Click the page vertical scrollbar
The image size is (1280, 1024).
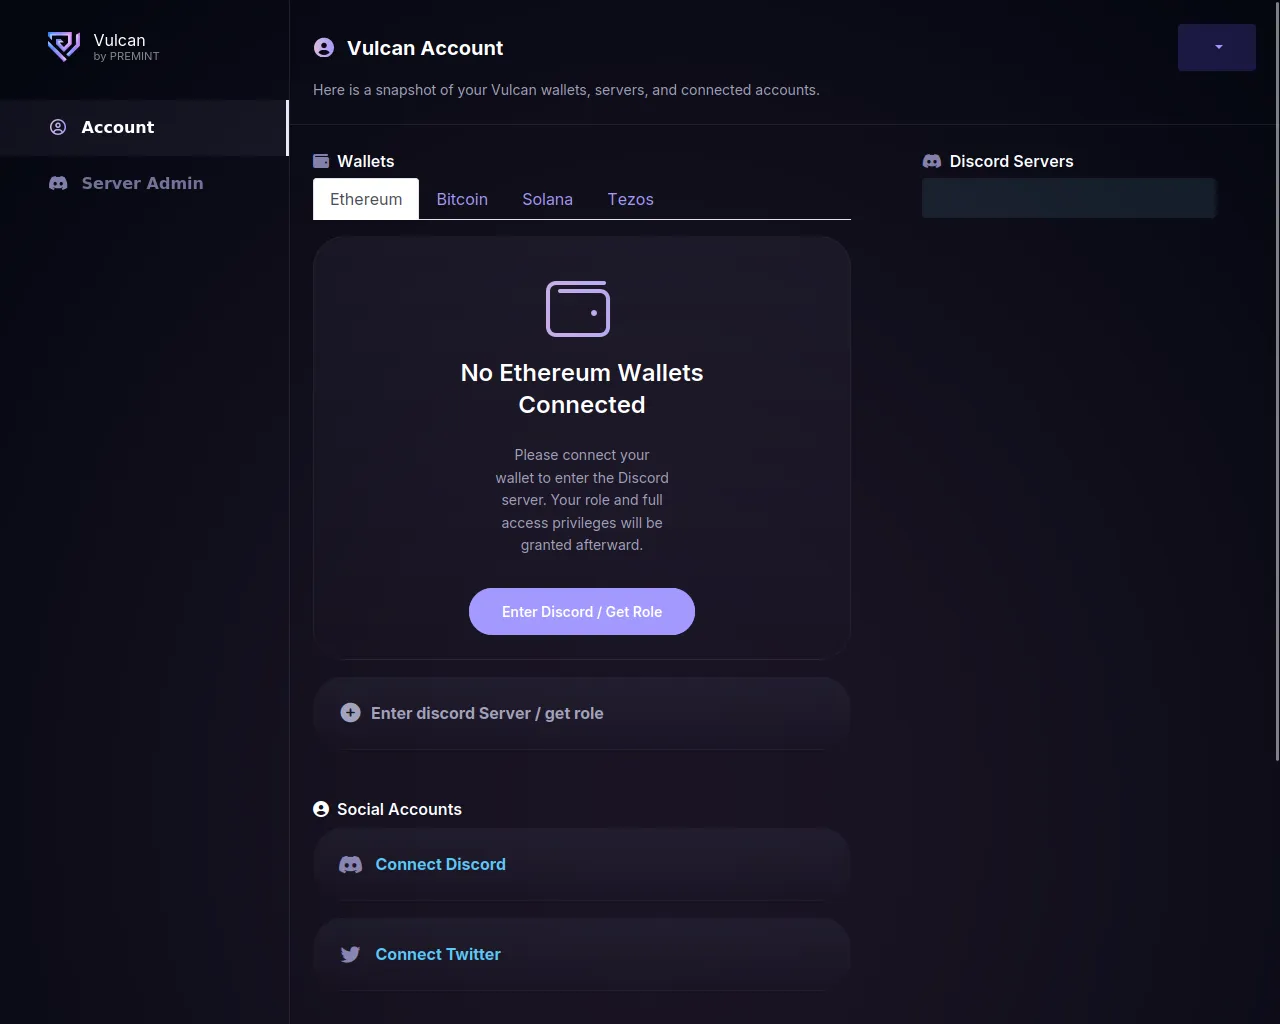(x=1276, y=380)
